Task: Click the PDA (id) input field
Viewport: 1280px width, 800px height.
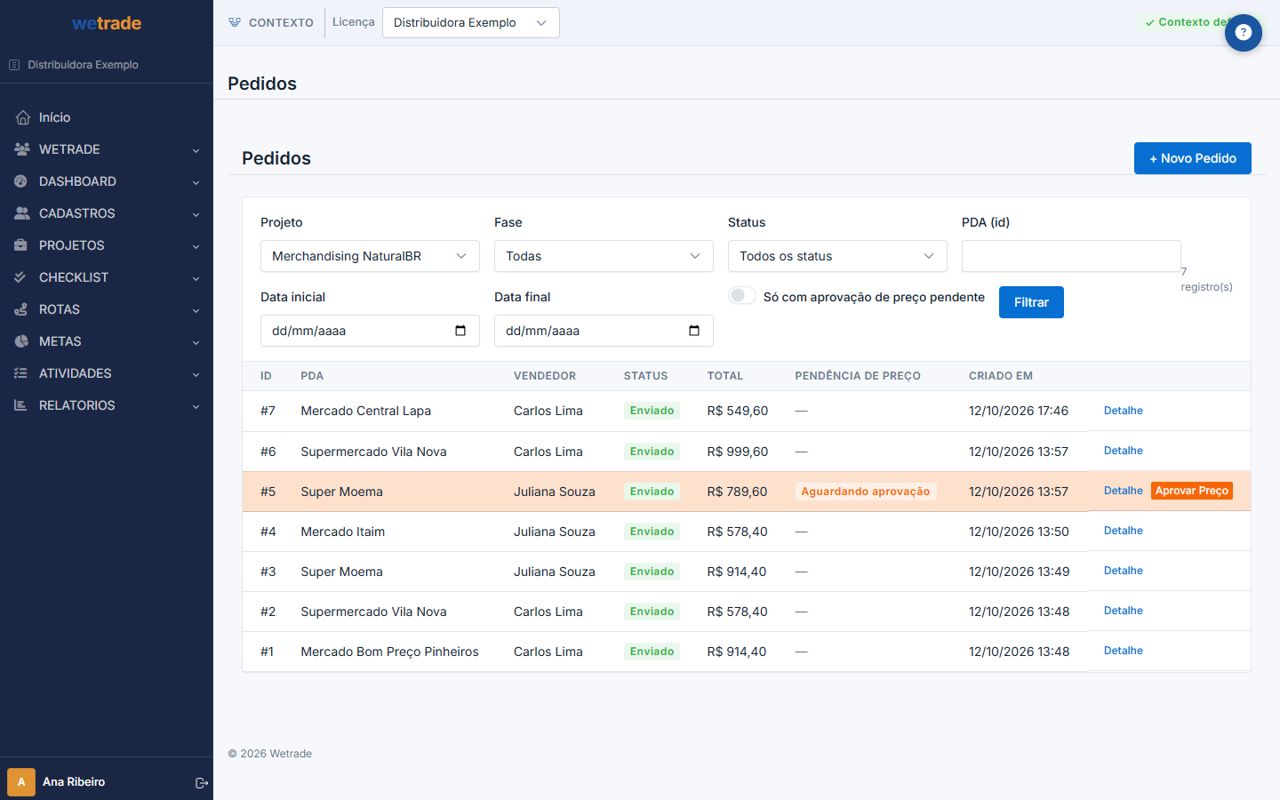Action: coord(1071,256)
